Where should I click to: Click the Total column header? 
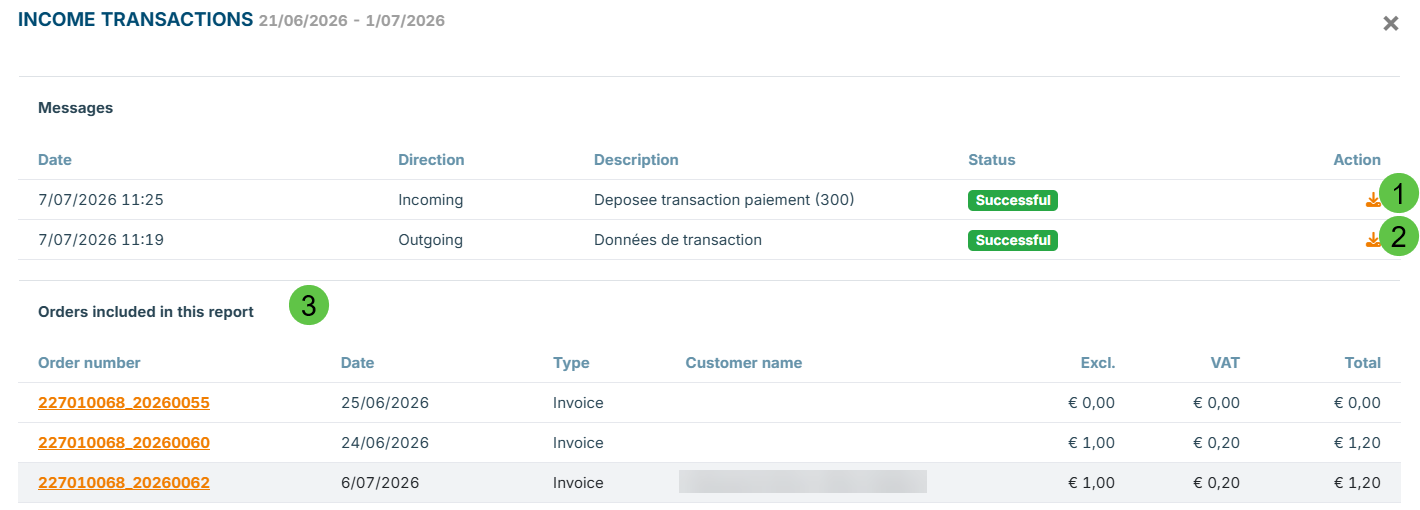click(x=1363, y=363)
